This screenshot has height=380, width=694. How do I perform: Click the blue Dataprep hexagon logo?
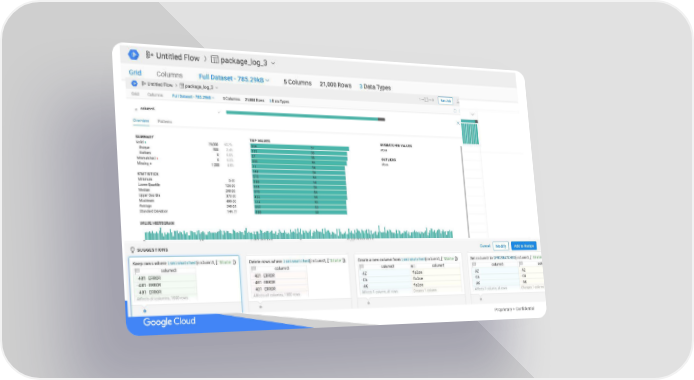[133, 54]
